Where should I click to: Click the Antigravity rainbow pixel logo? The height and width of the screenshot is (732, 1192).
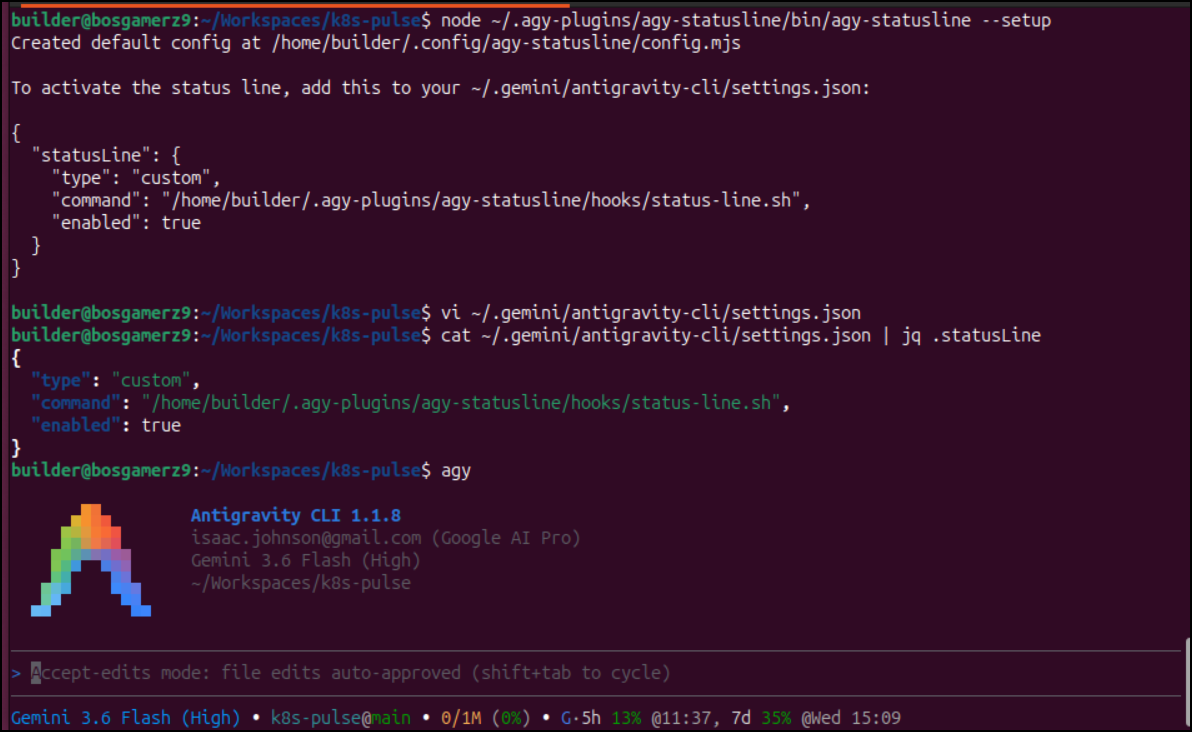[x=90, y=560]
